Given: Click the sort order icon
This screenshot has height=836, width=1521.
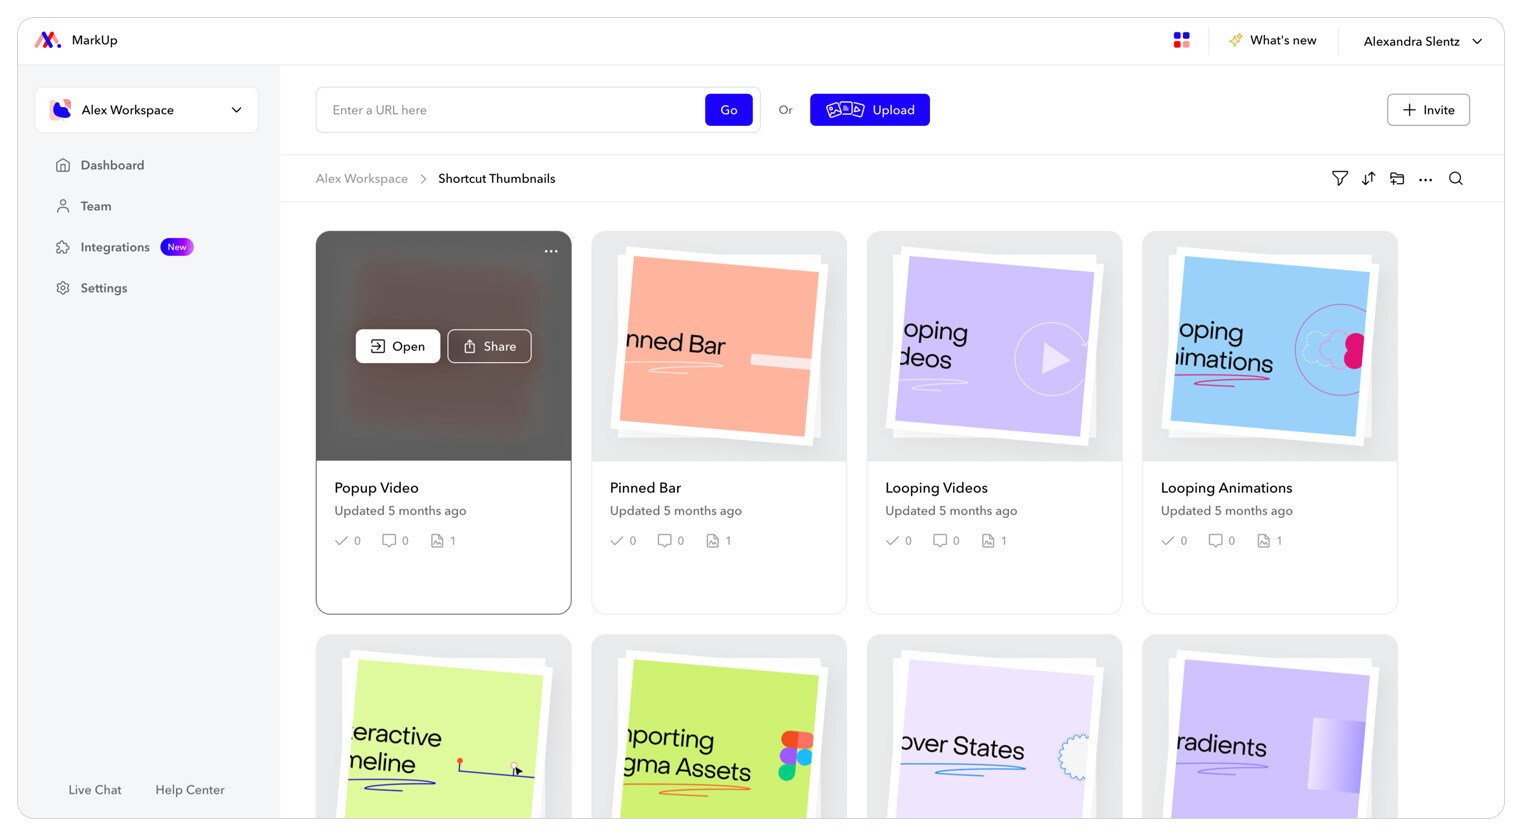Looking at the screenshot, I should pyautogui.click(x=1368, y=178).
